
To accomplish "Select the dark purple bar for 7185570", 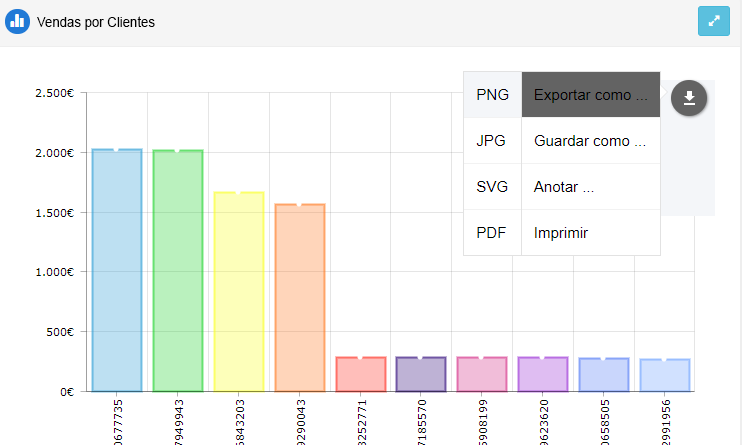I will click(x=421, y=374).
